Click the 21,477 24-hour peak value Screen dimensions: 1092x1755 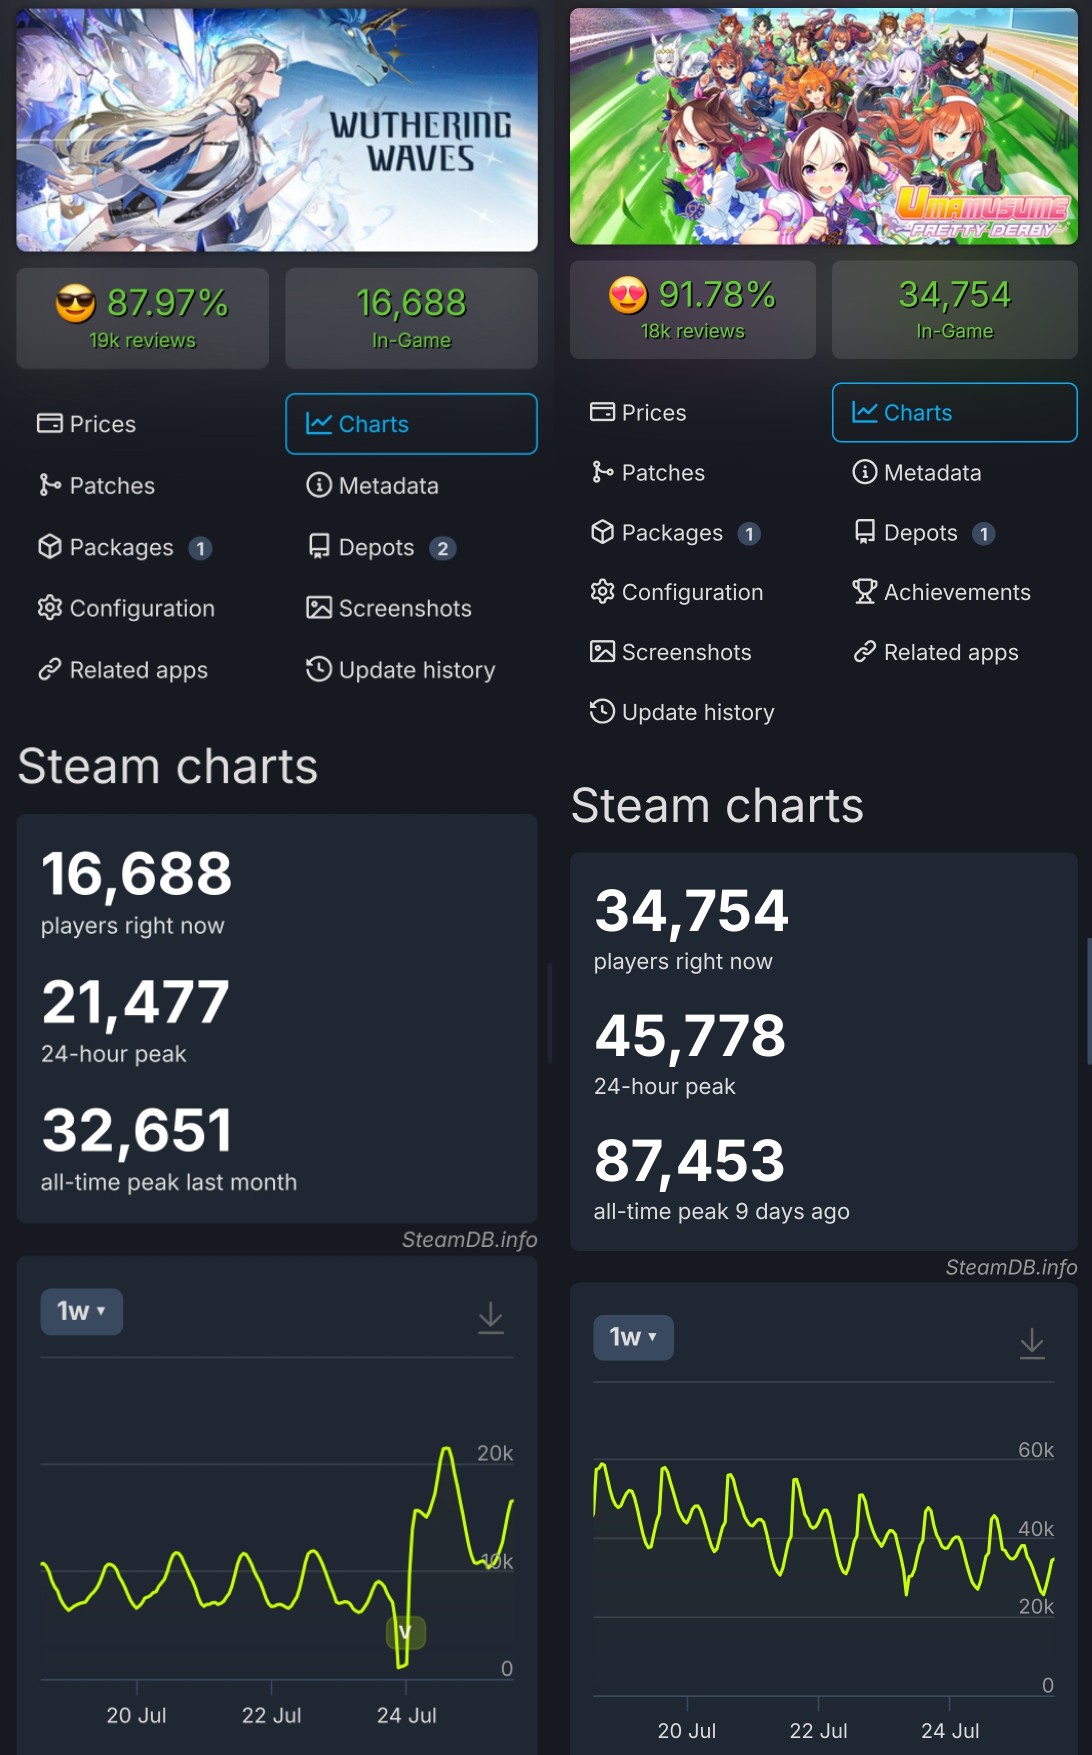click(x=136, y=1001)
